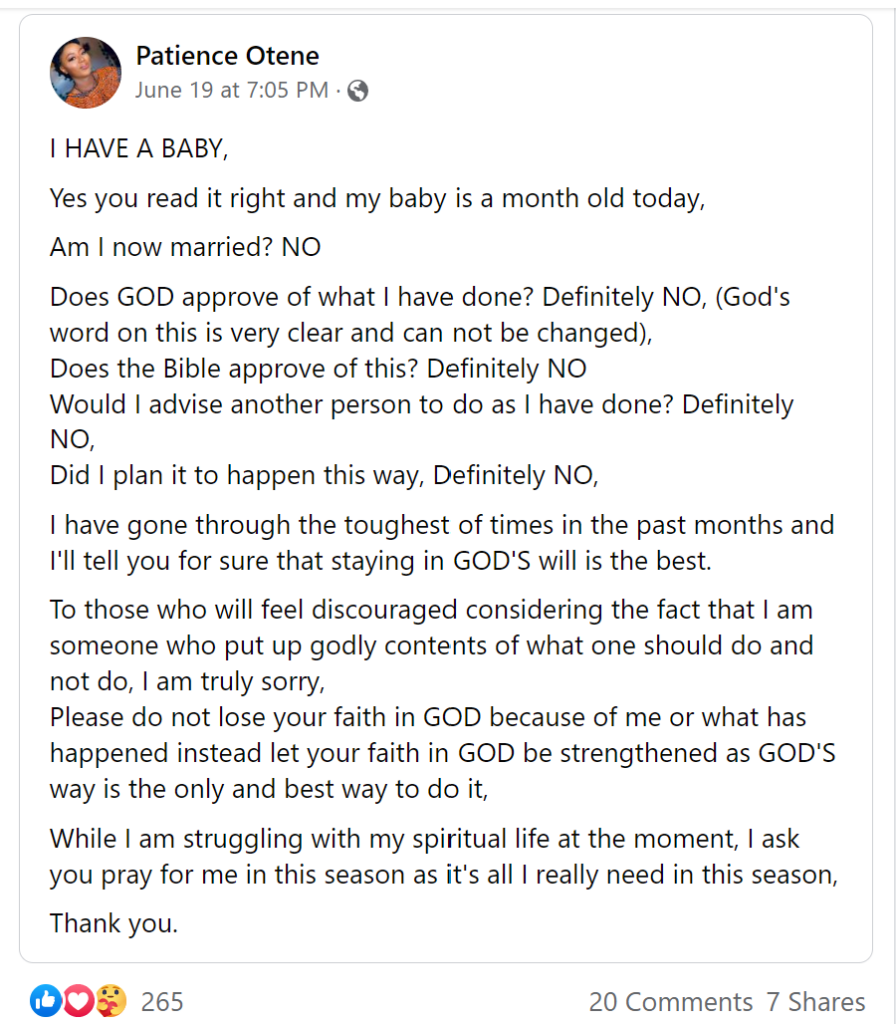Image resolution: width=896 pixels, height=1024 pixels.
Task: View who reacted via the 265 count
Action: (x=162, y=1001)
